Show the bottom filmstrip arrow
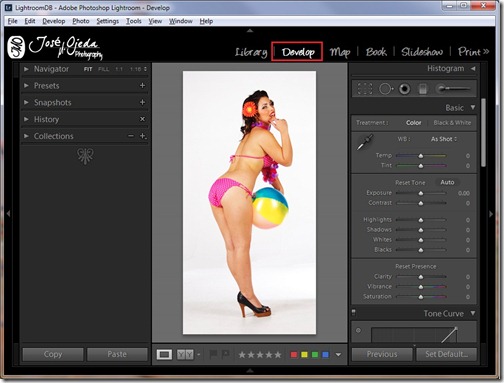 (x=250, y=371)
